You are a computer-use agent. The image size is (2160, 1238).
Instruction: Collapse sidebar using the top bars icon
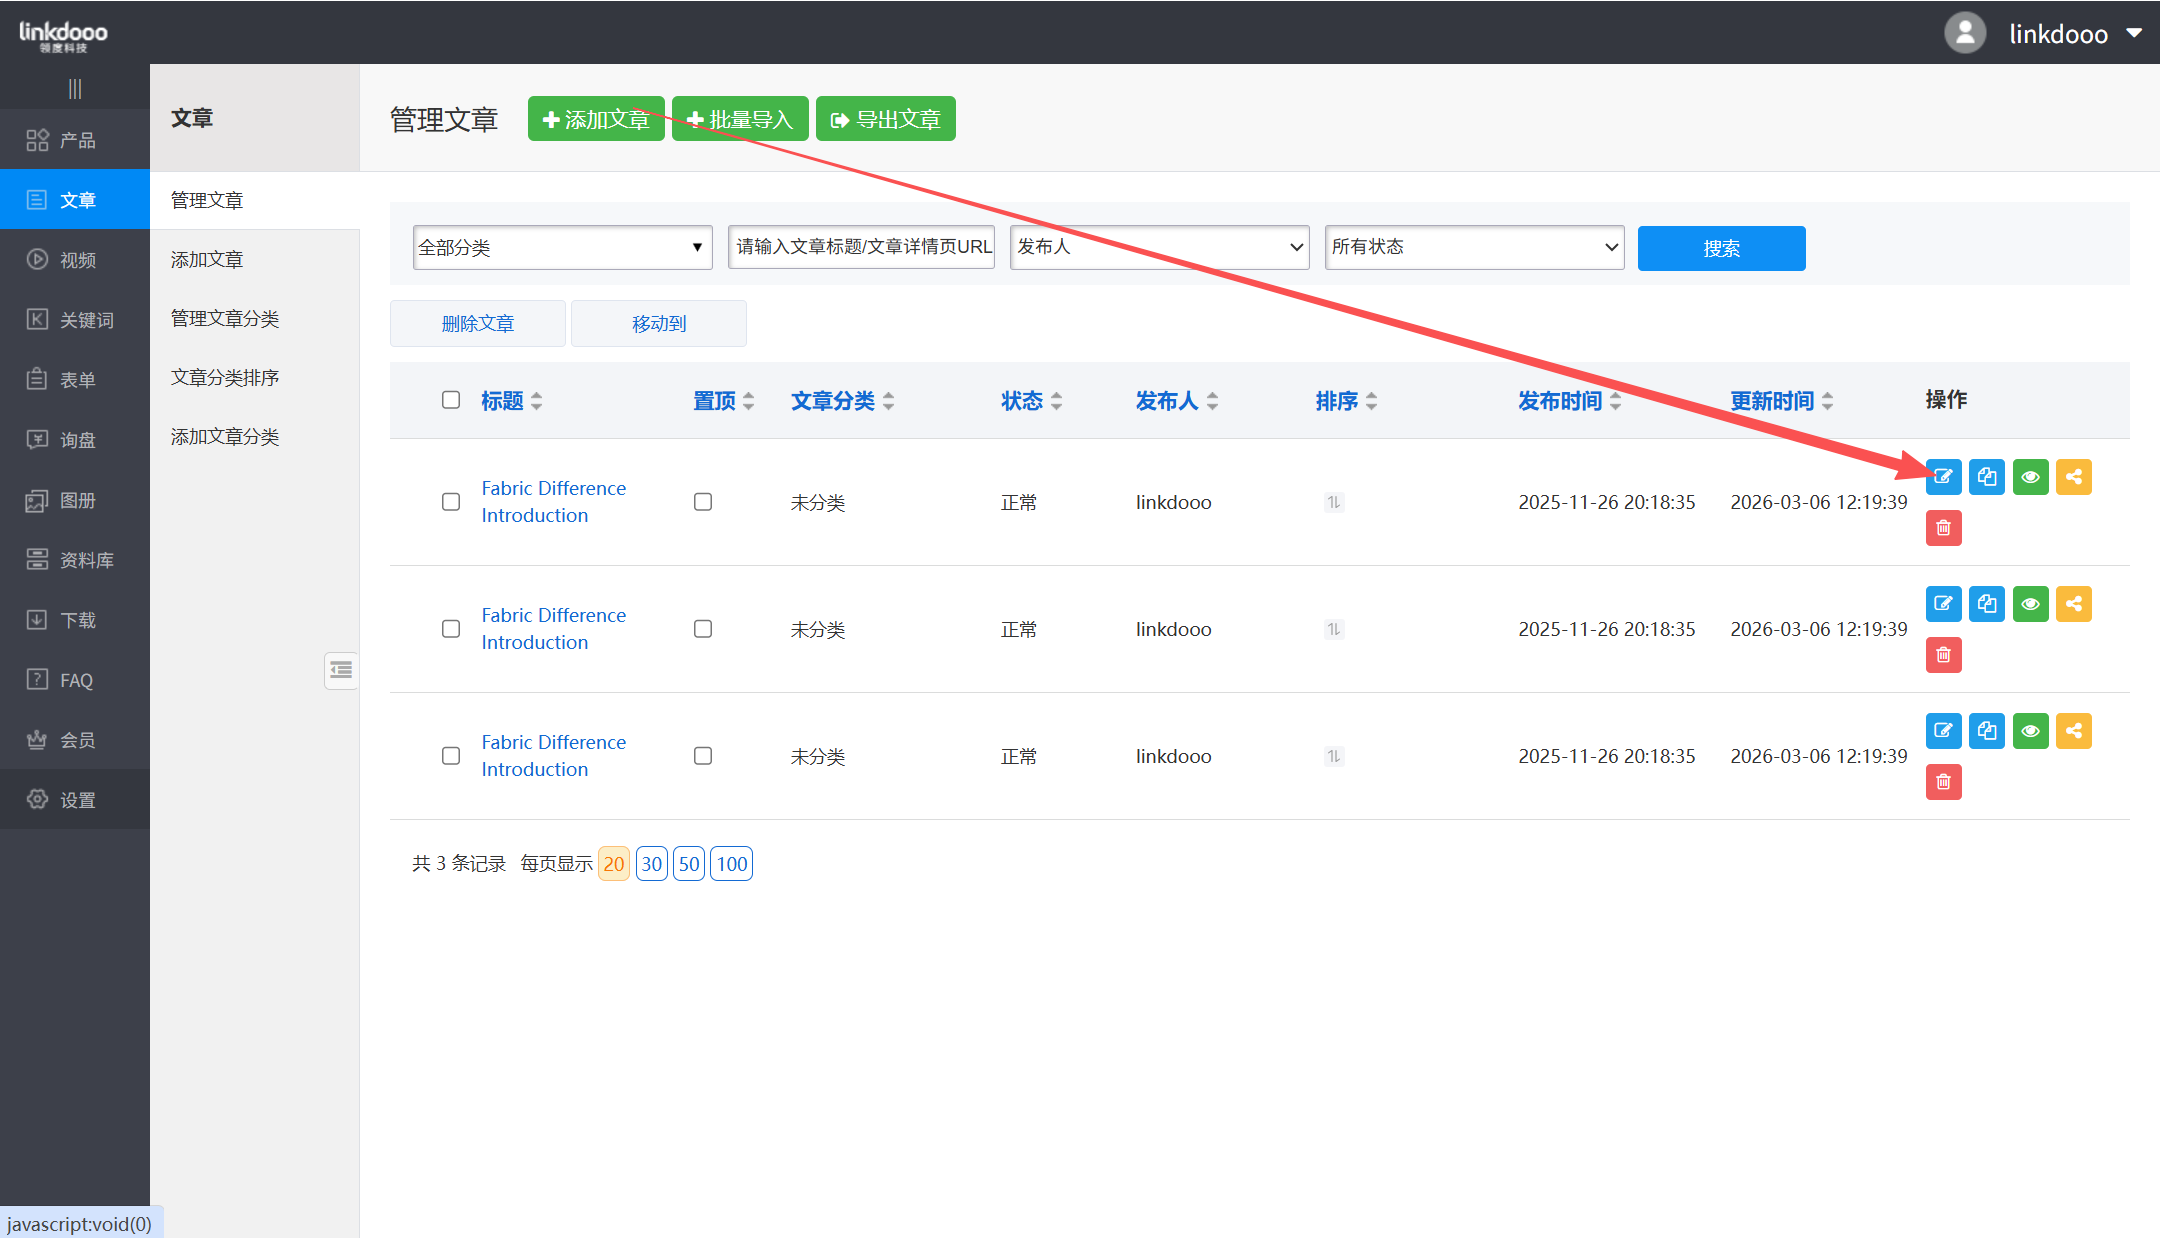(x=75, y=88)
